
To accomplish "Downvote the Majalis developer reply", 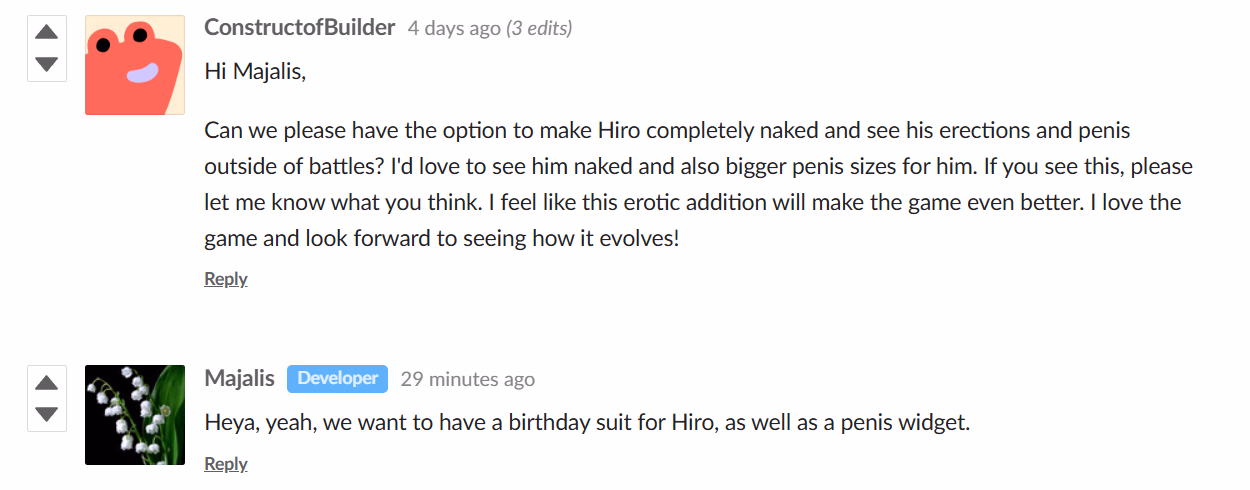I will pos(46,414).
